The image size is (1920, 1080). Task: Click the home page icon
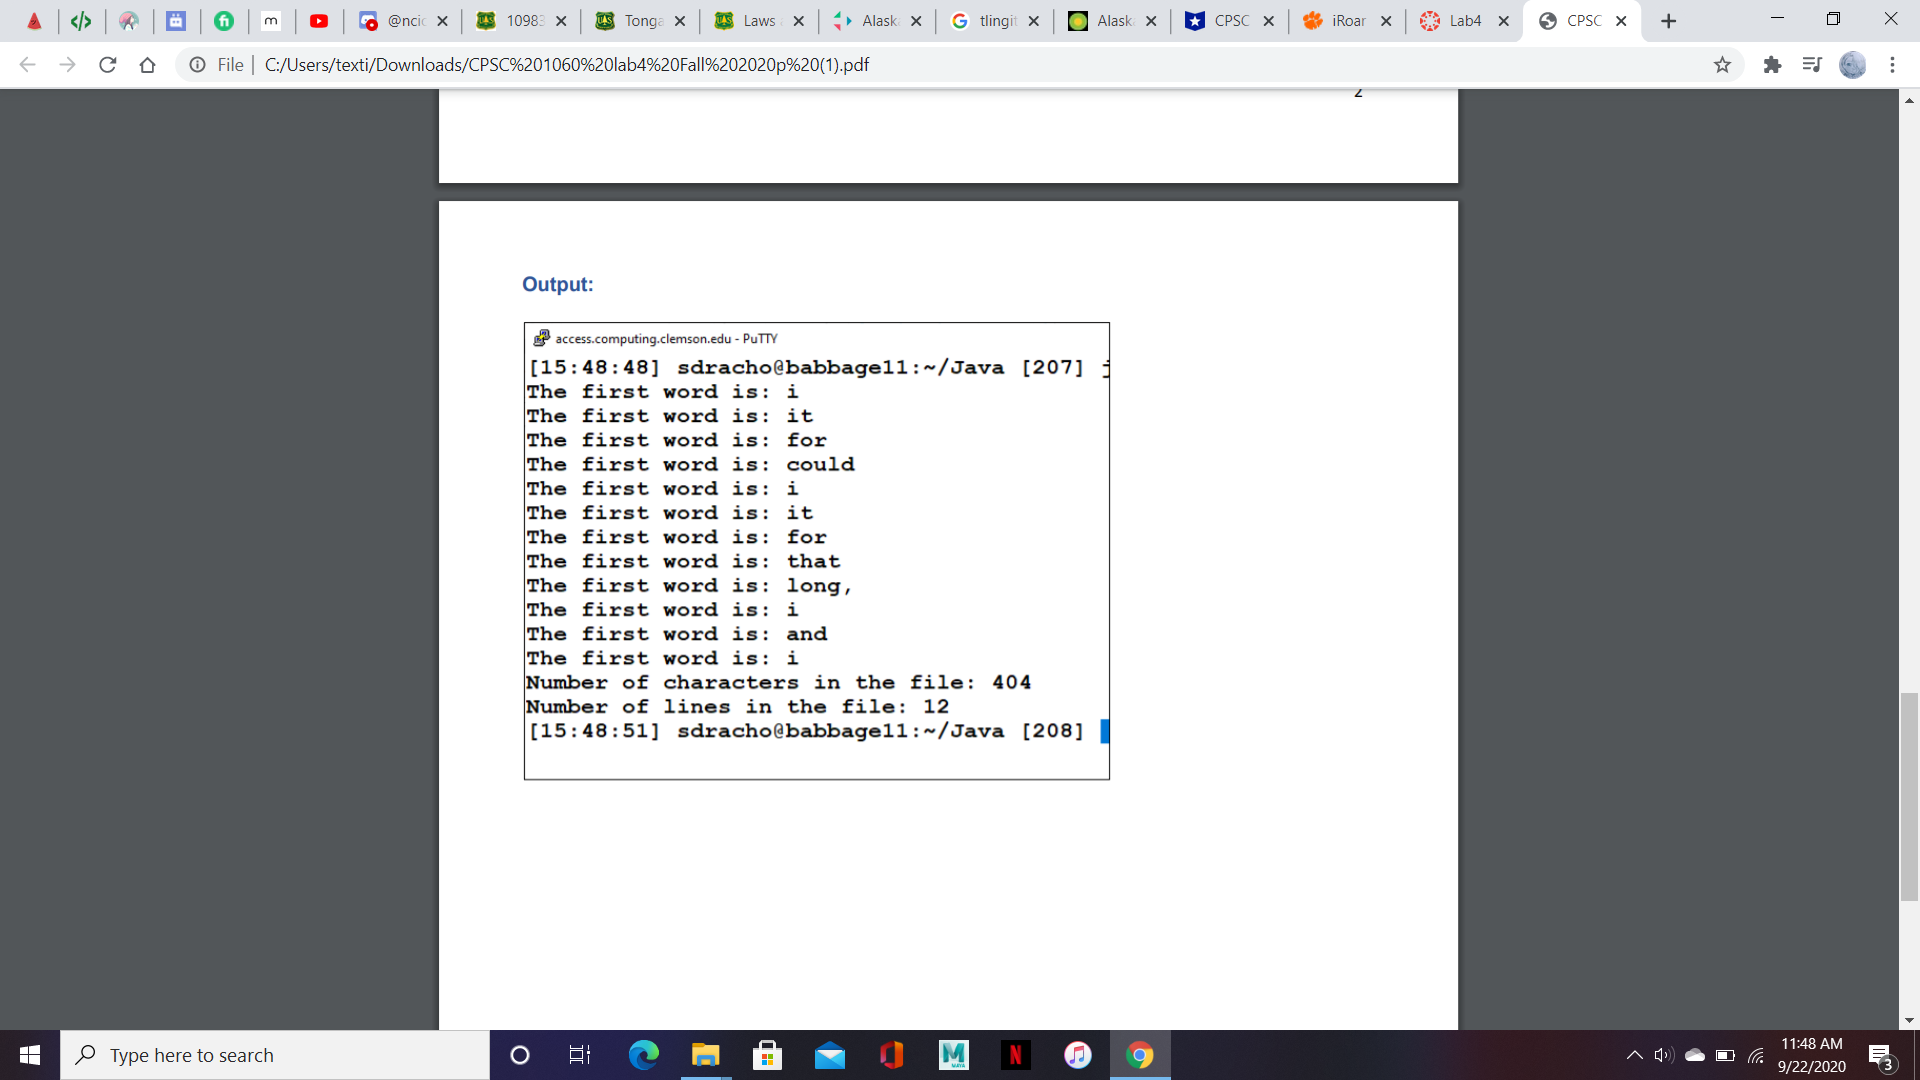click(149, 65)
